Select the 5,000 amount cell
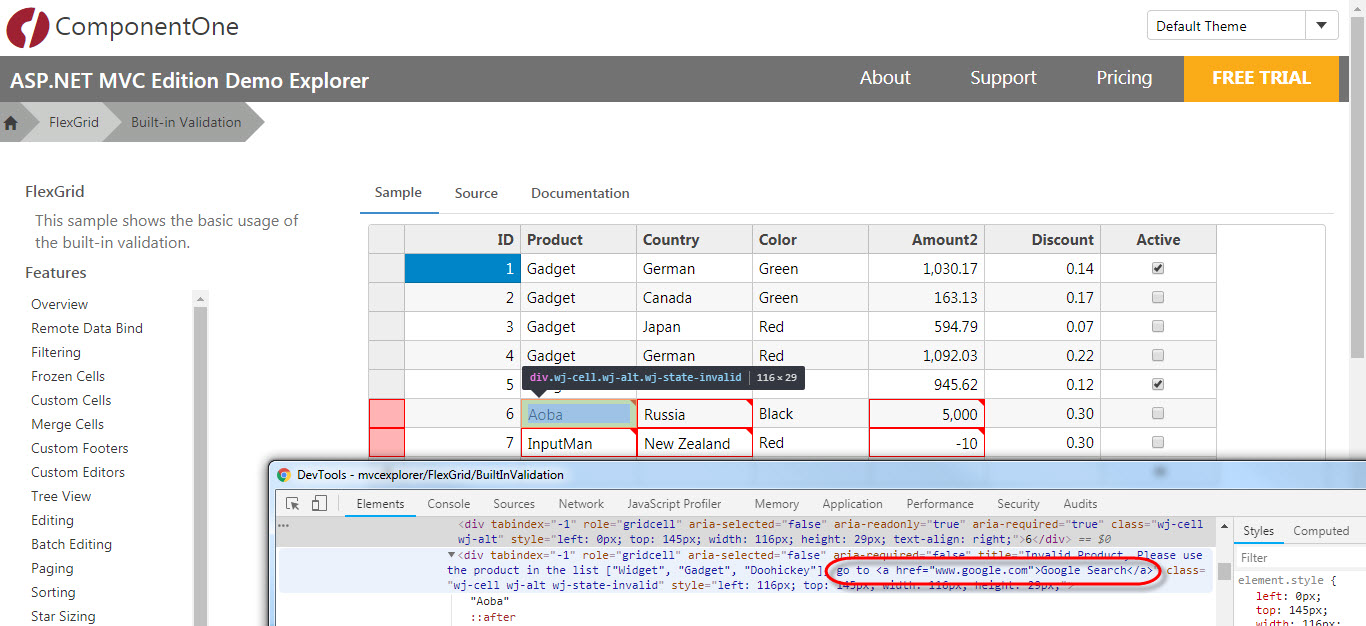 (x=926, y=414)
